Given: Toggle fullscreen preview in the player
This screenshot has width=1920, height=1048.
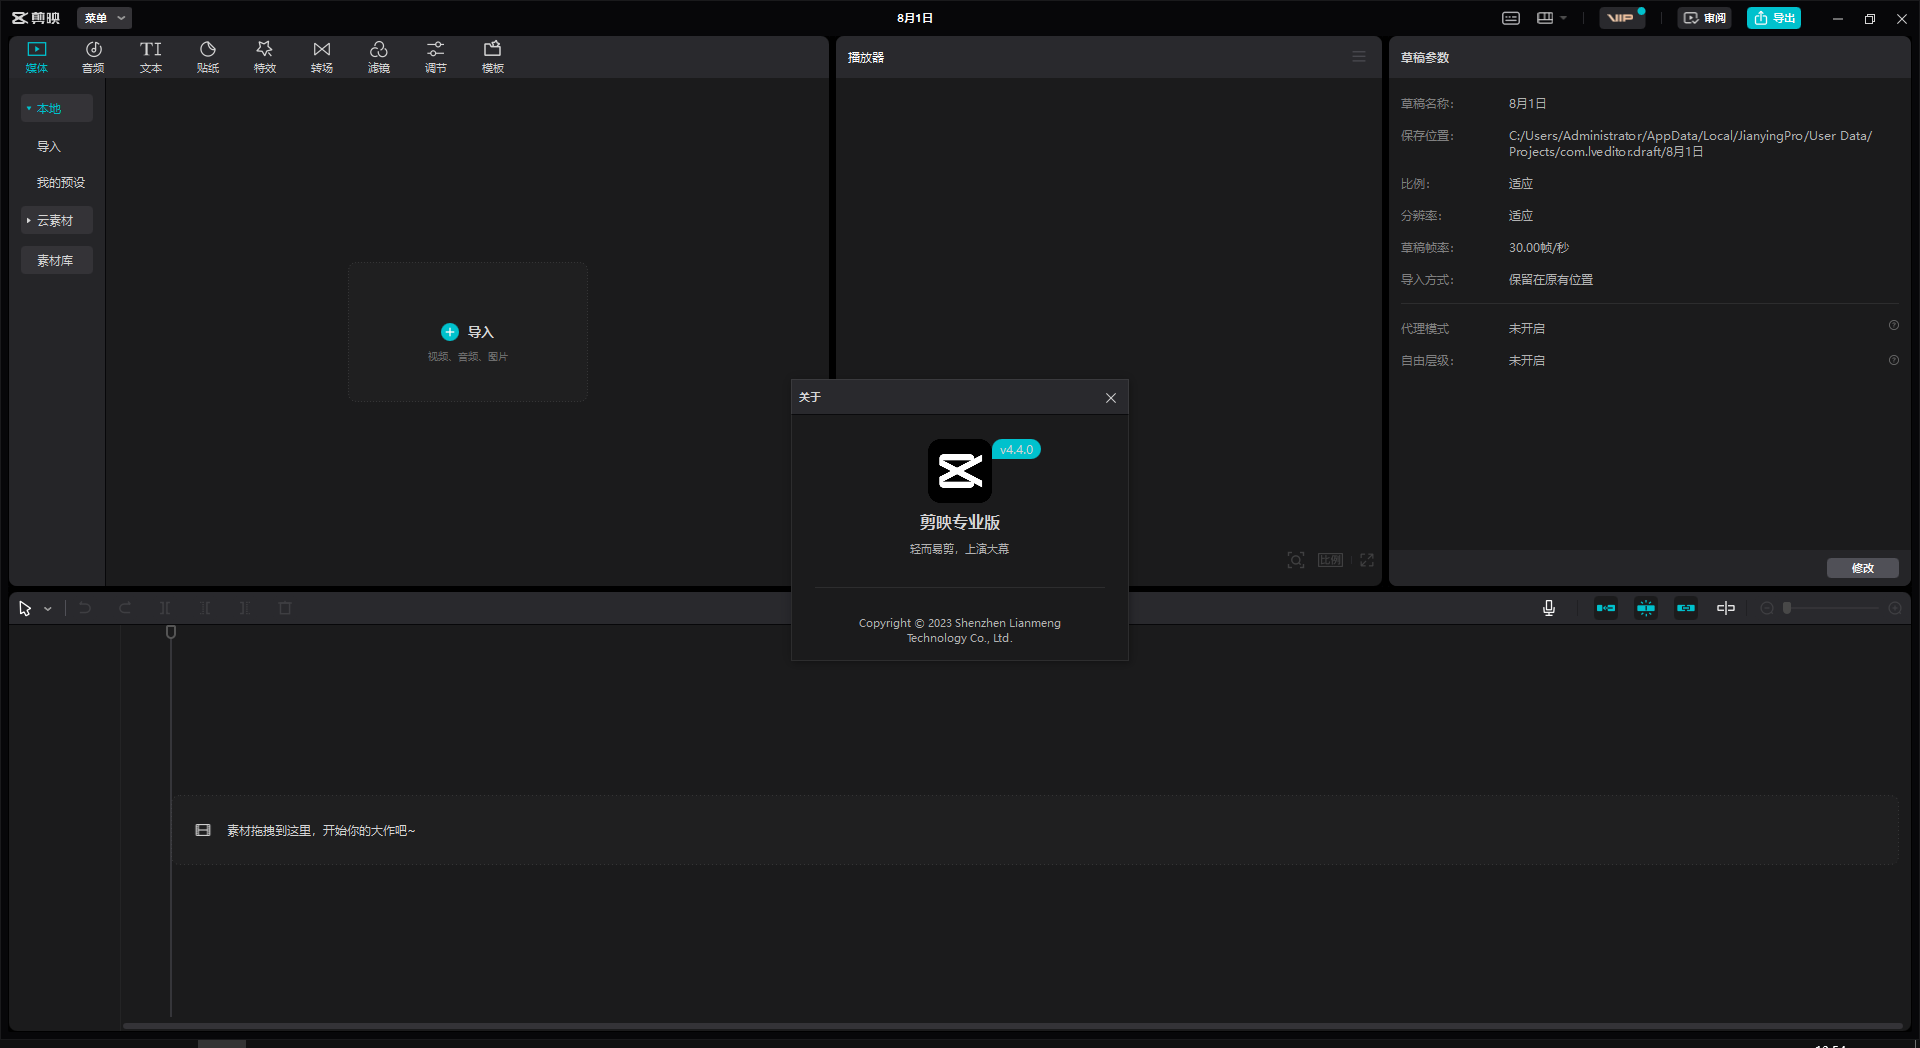Looking at the screenshot, I should tap(1367, 560).
